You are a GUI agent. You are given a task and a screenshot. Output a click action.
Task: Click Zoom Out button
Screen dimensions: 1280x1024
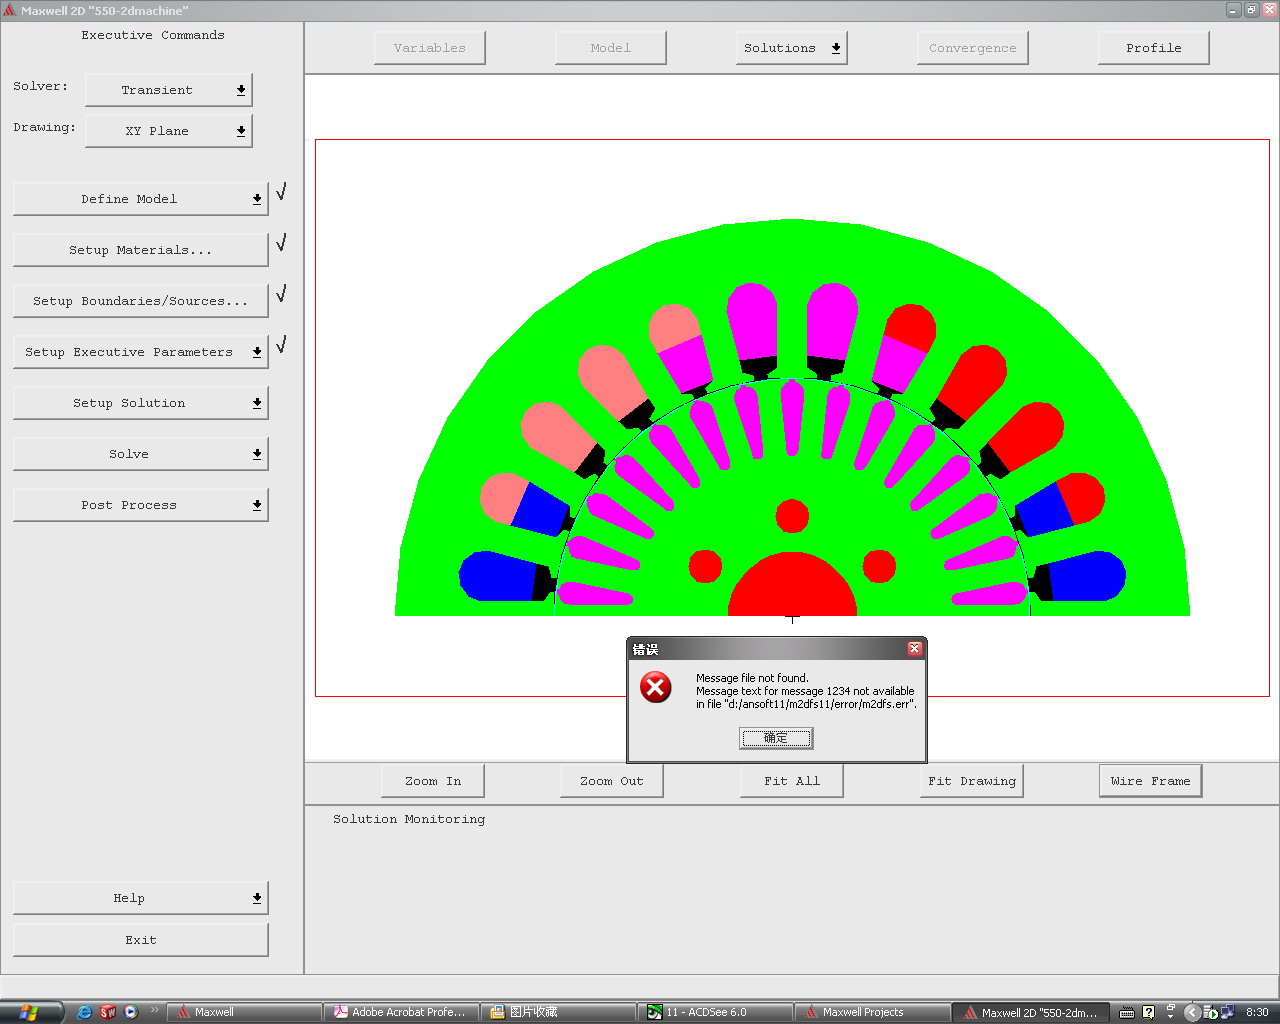click(x=612, y=781)
